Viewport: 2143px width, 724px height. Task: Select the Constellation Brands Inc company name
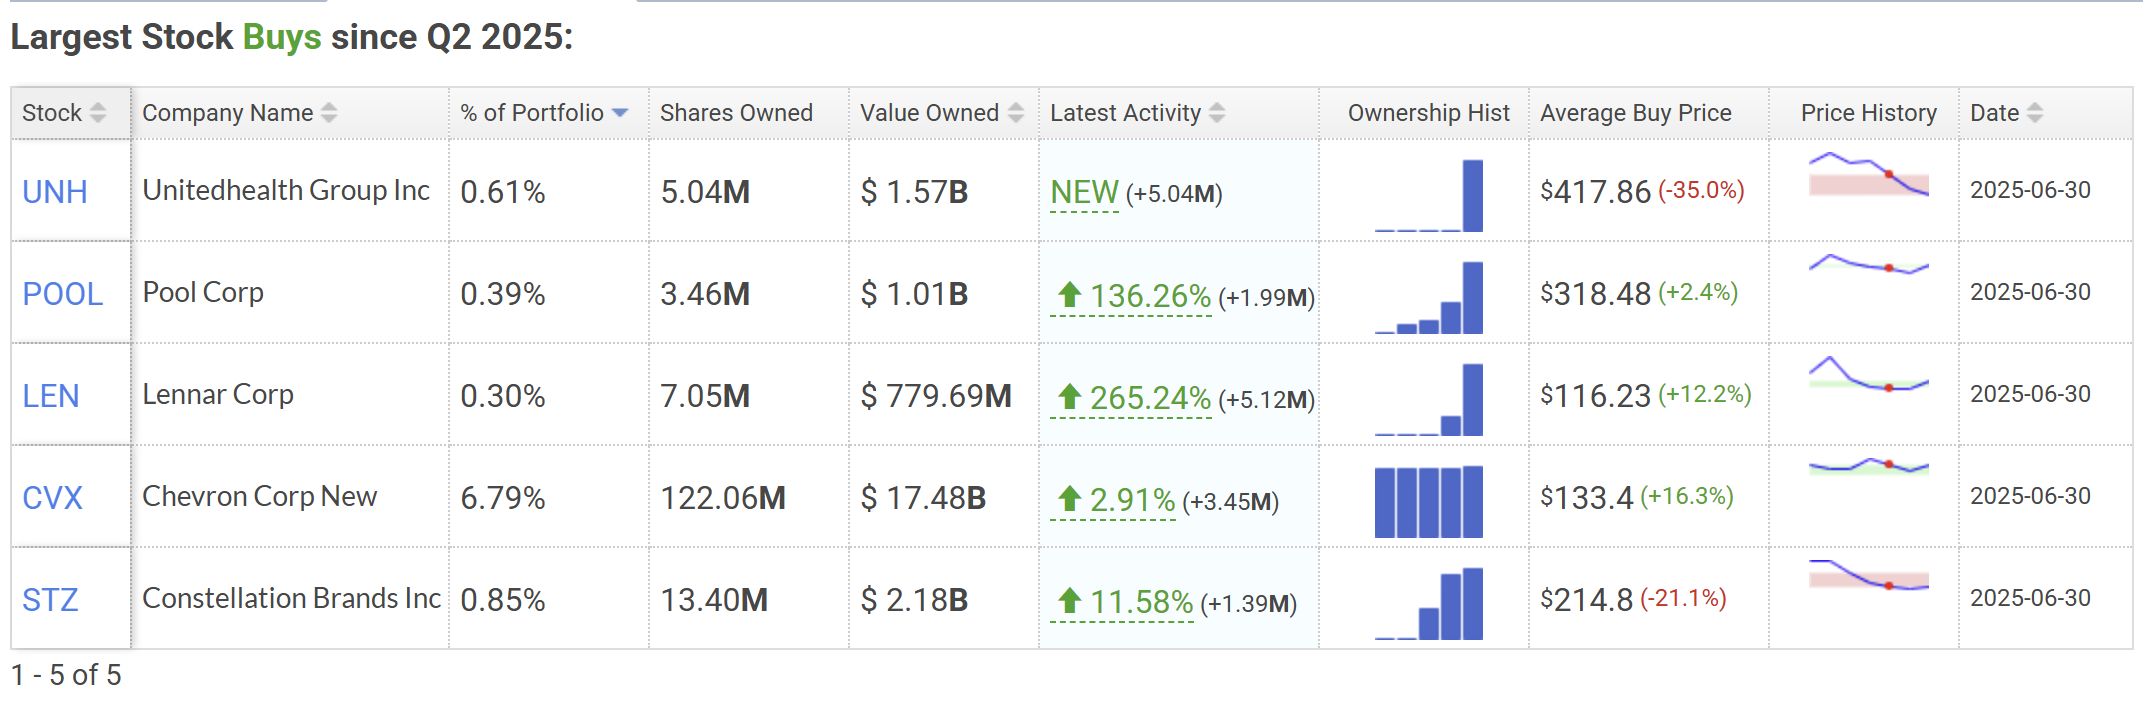pyautogui.click(x=292, y=598)
